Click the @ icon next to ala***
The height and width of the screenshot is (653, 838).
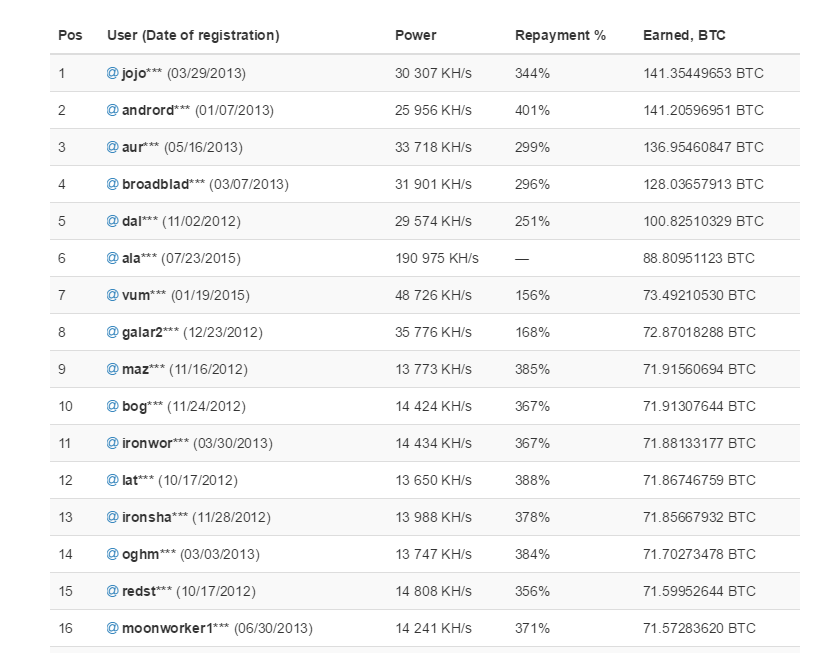[x=113, y=258]
